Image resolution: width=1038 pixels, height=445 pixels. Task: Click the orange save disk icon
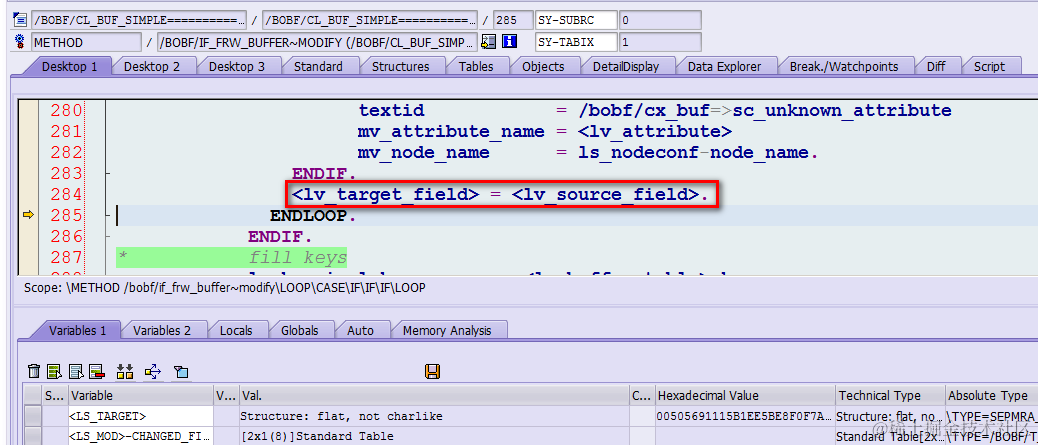click(x=433, y=371)
